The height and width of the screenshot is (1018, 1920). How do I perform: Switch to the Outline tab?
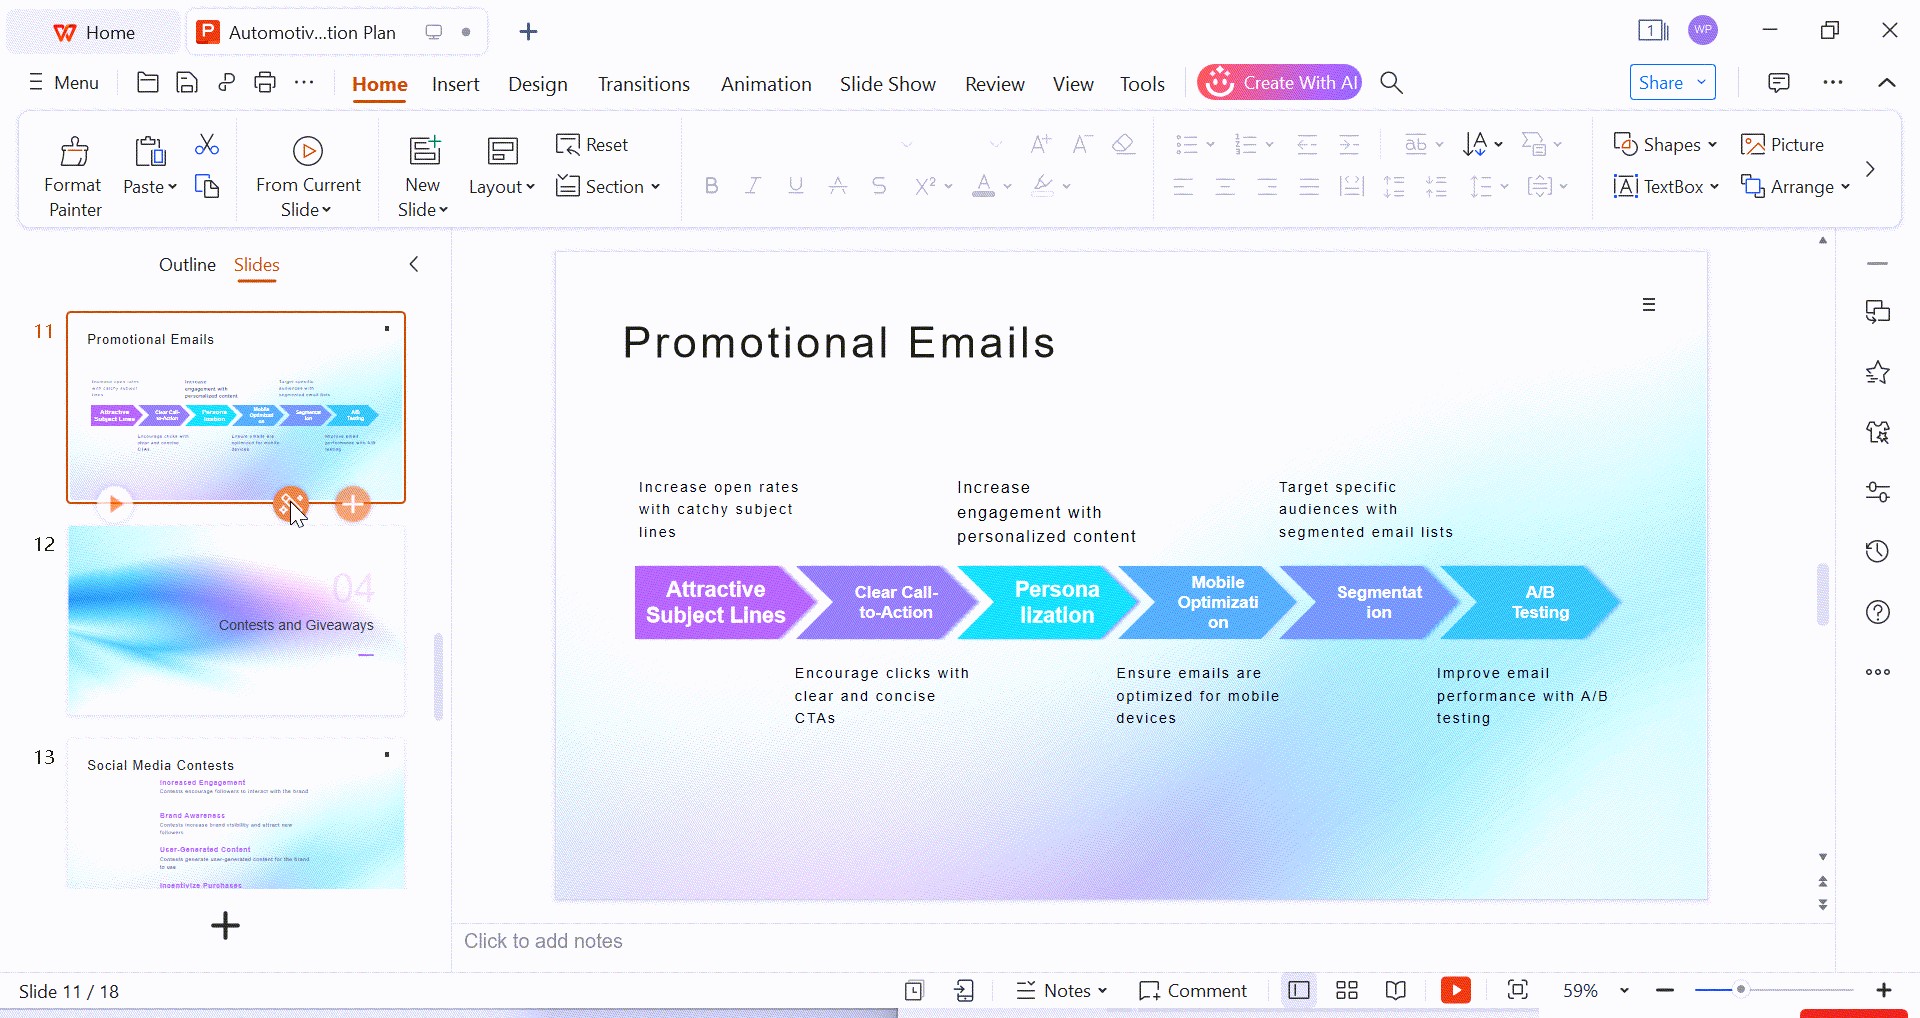[187, 265]
